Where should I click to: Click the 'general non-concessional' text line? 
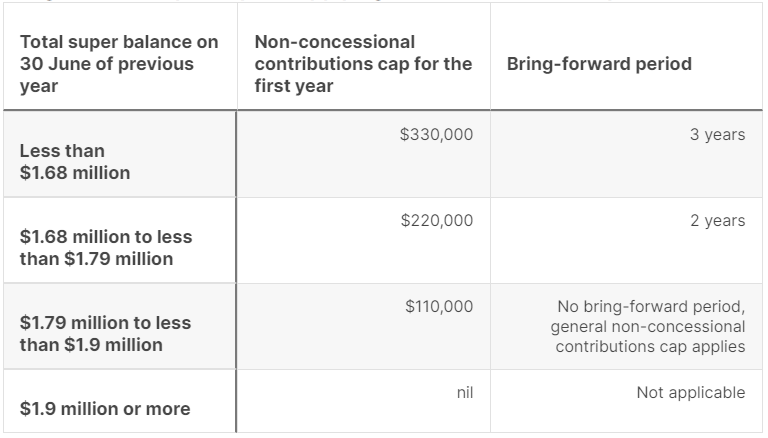coord(648,326)
